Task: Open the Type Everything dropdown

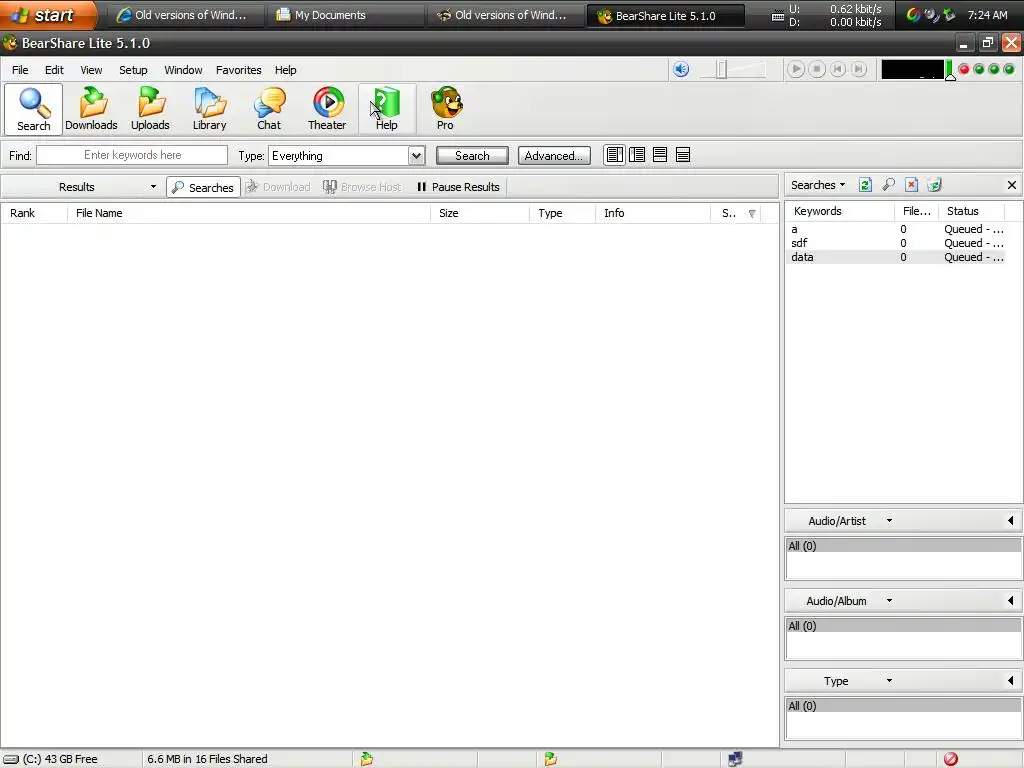Action: [416, 155]
